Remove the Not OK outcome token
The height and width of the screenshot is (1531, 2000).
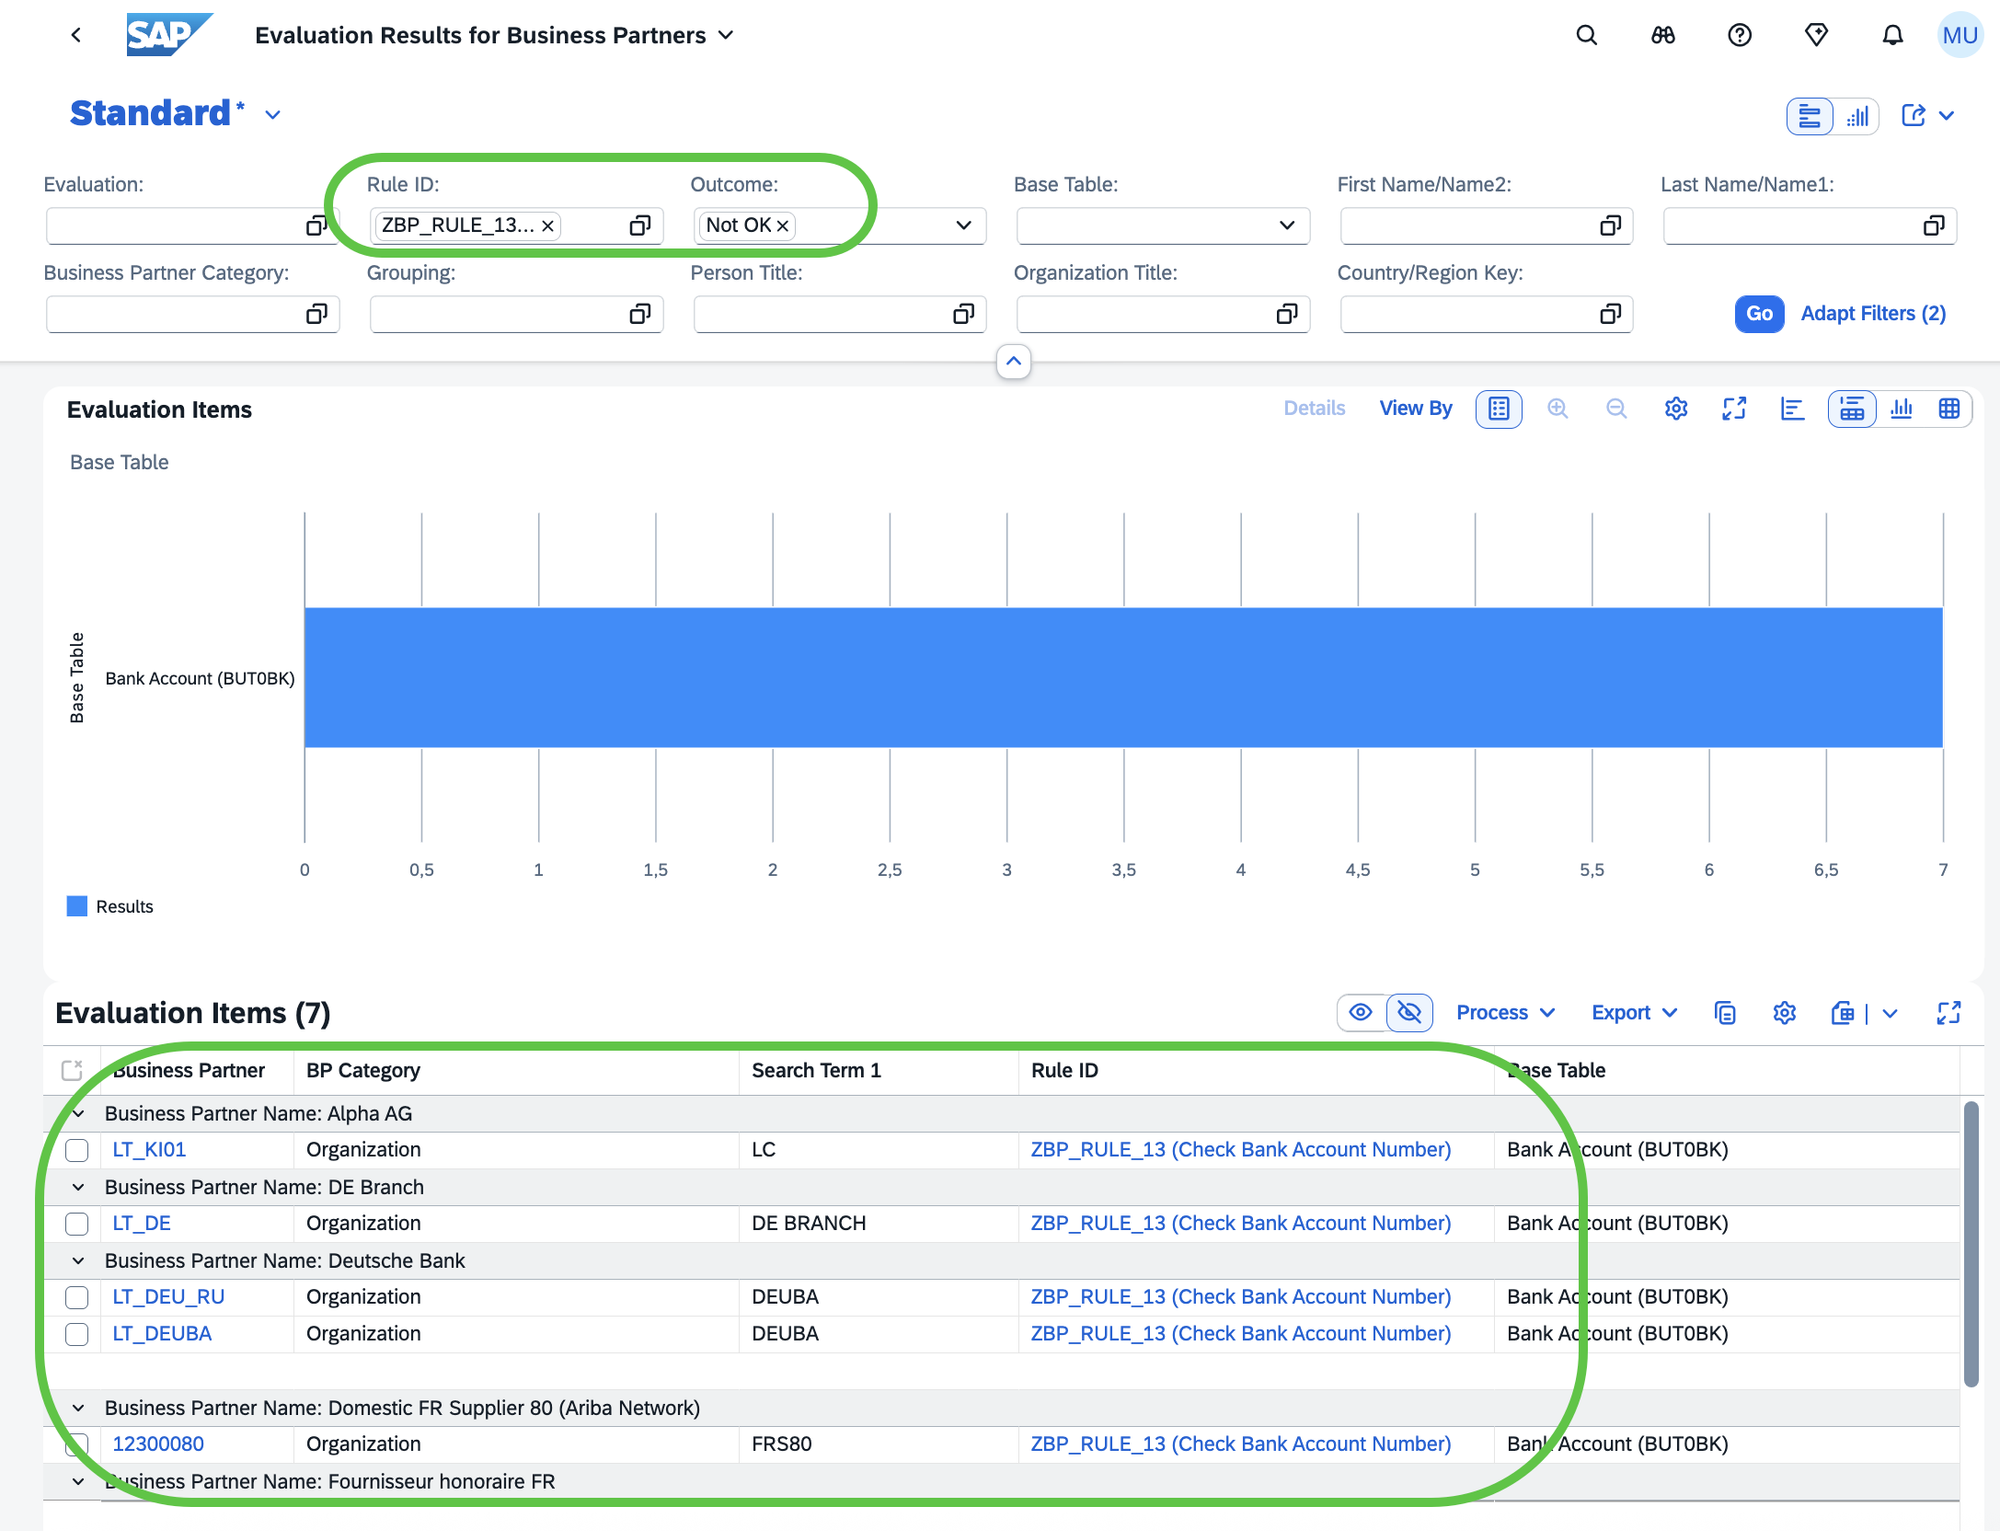(x=783, y=226)
